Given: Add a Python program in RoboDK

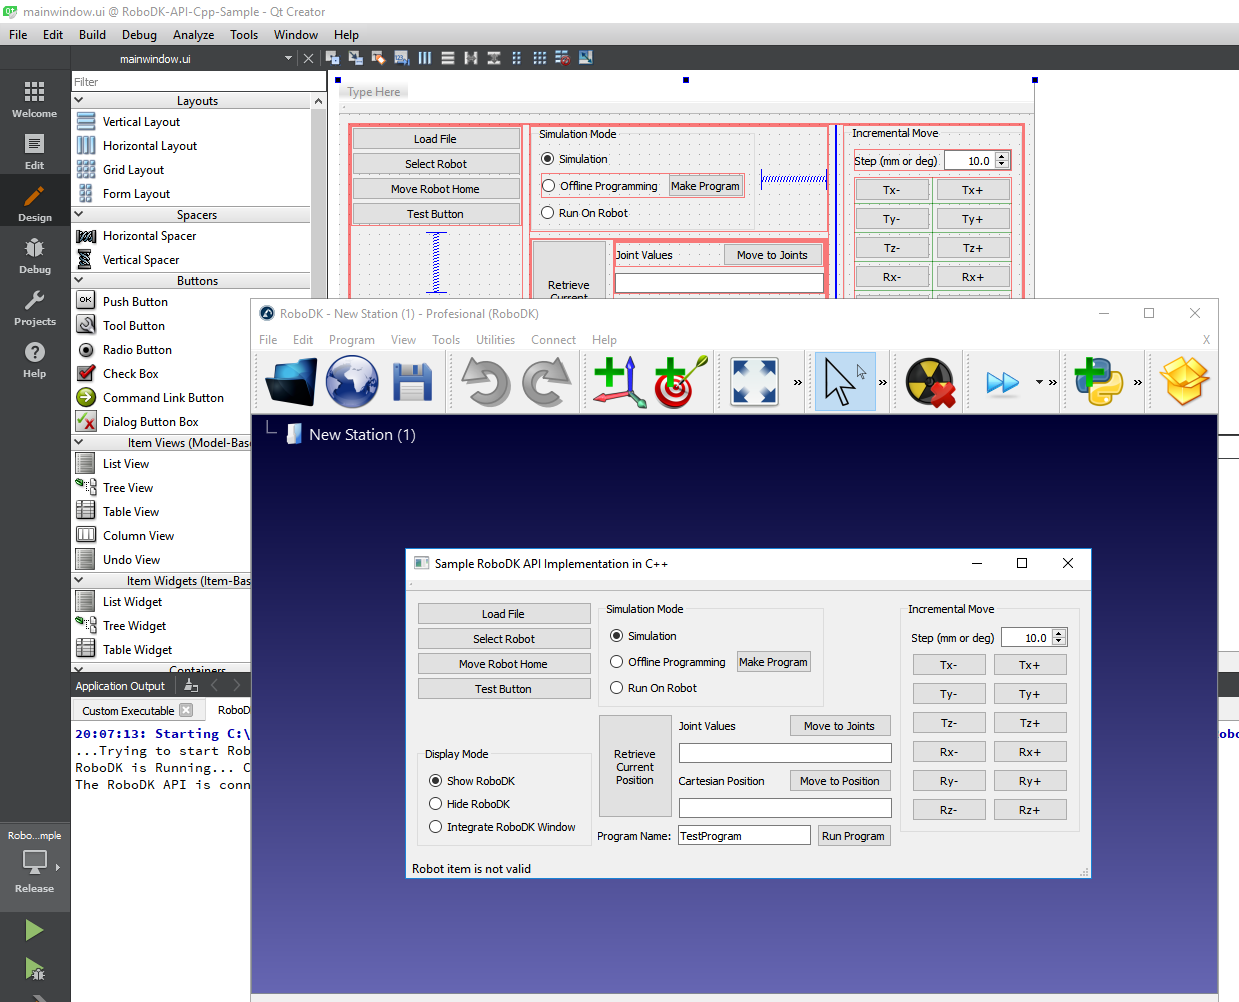Looking at the screenshot, I should (1099, 382).
